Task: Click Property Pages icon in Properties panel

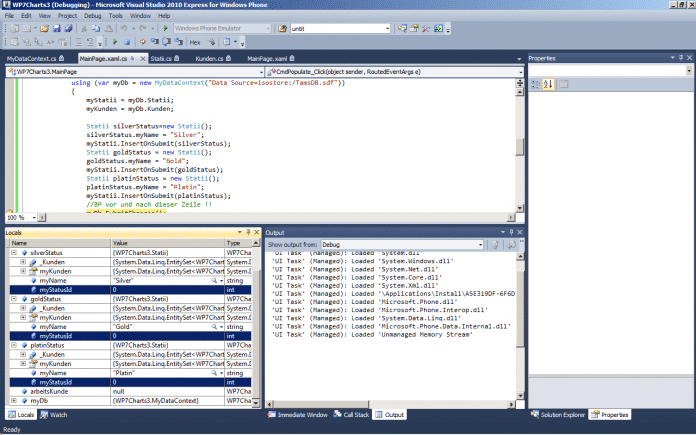Action: pyautogui.click(x=564, y=84)
